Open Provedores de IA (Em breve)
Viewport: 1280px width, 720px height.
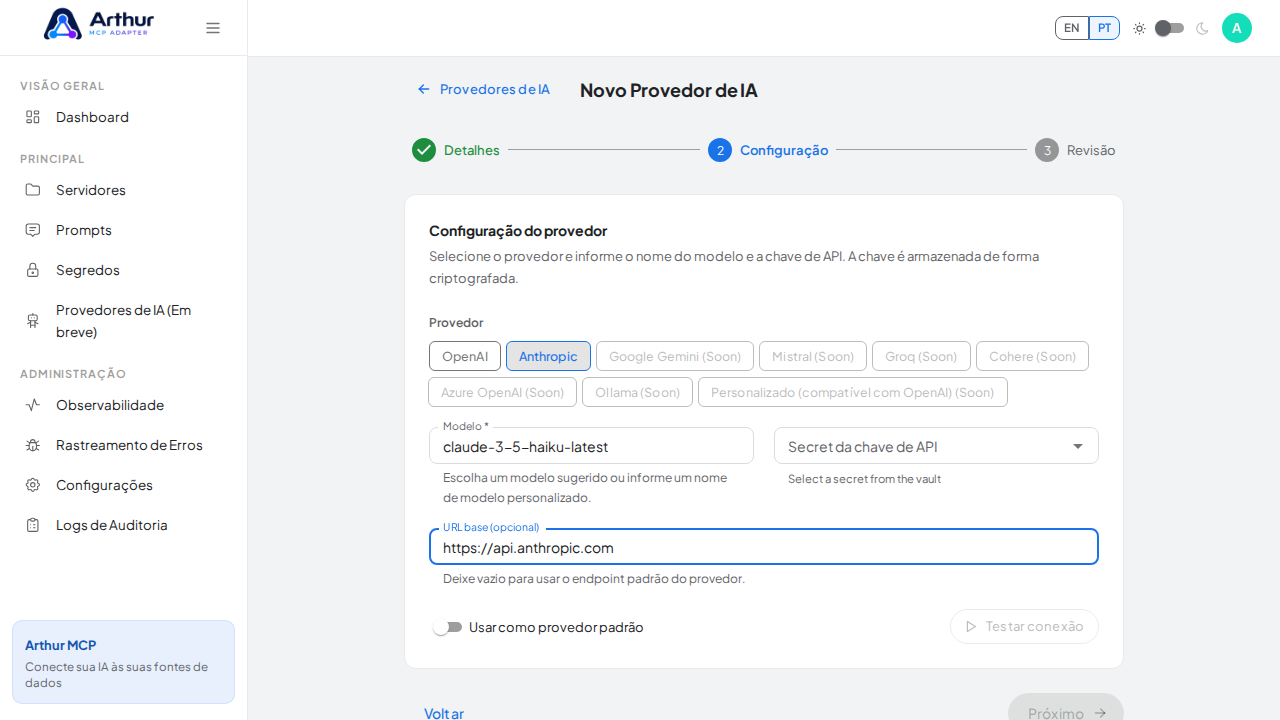pos(124,321)
